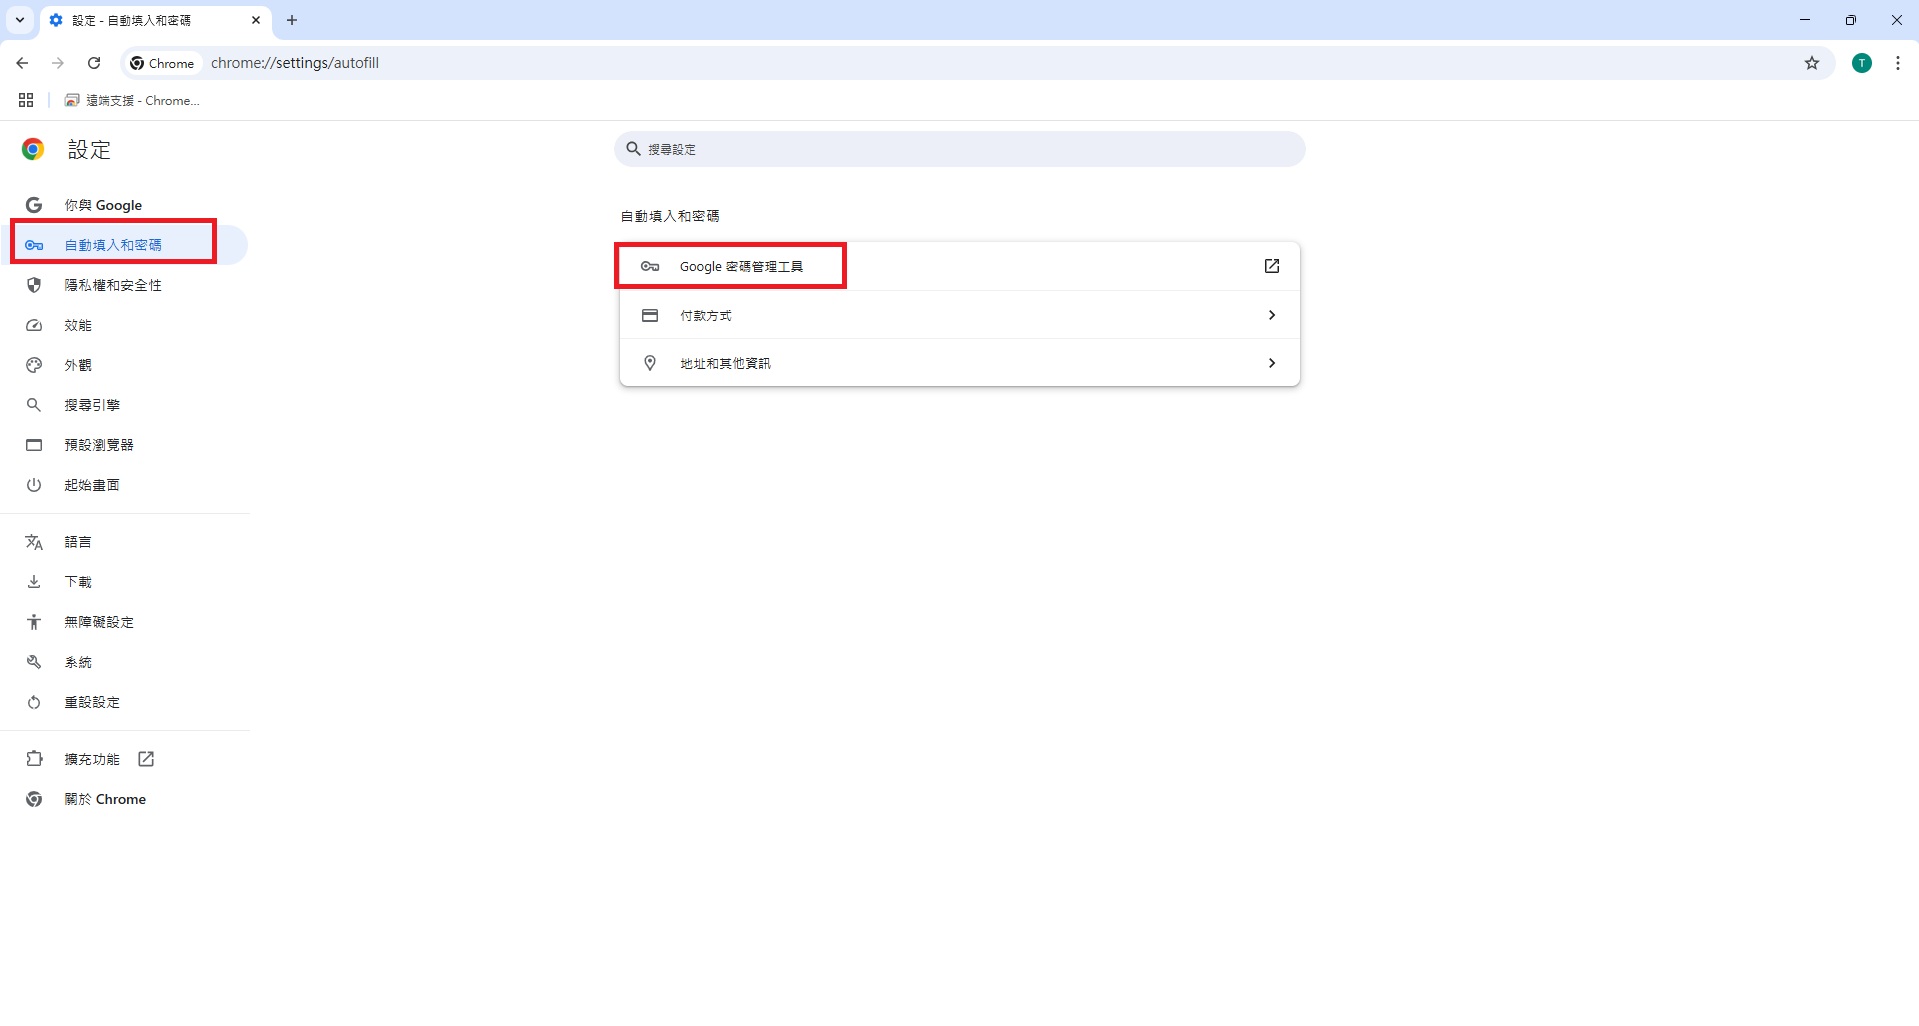Screen dimensions: 1919x1026
Task: Open the 系統 wrench settings icon
Action: [x=34, y=661]
